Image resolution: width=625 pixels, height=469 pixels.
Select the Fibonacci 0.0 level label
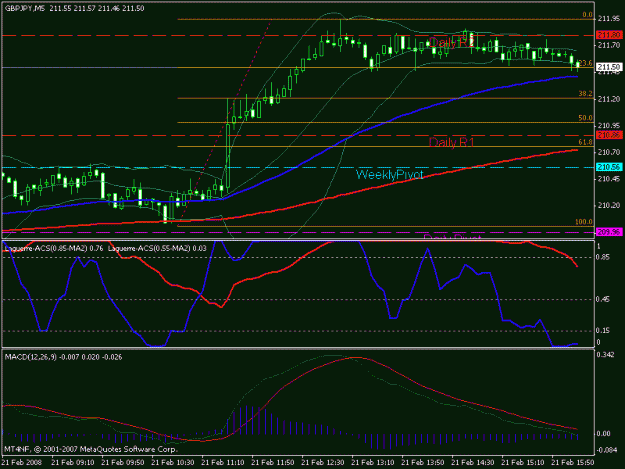tap(588, 15)
